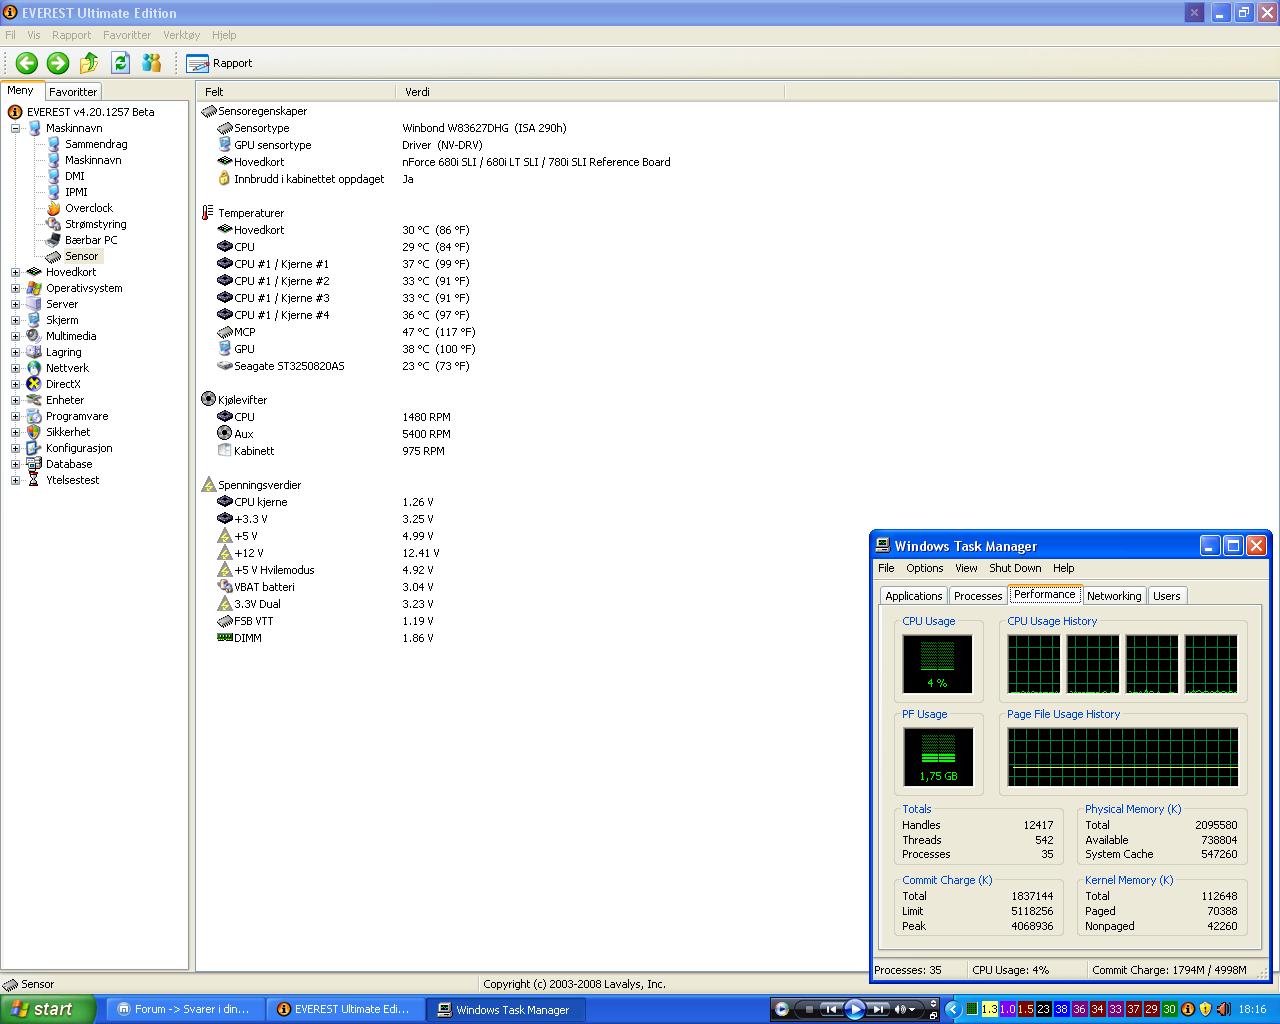Click the Enheter devices icon
This screenshot has height=1024, width=1280.
pos(34,400)
